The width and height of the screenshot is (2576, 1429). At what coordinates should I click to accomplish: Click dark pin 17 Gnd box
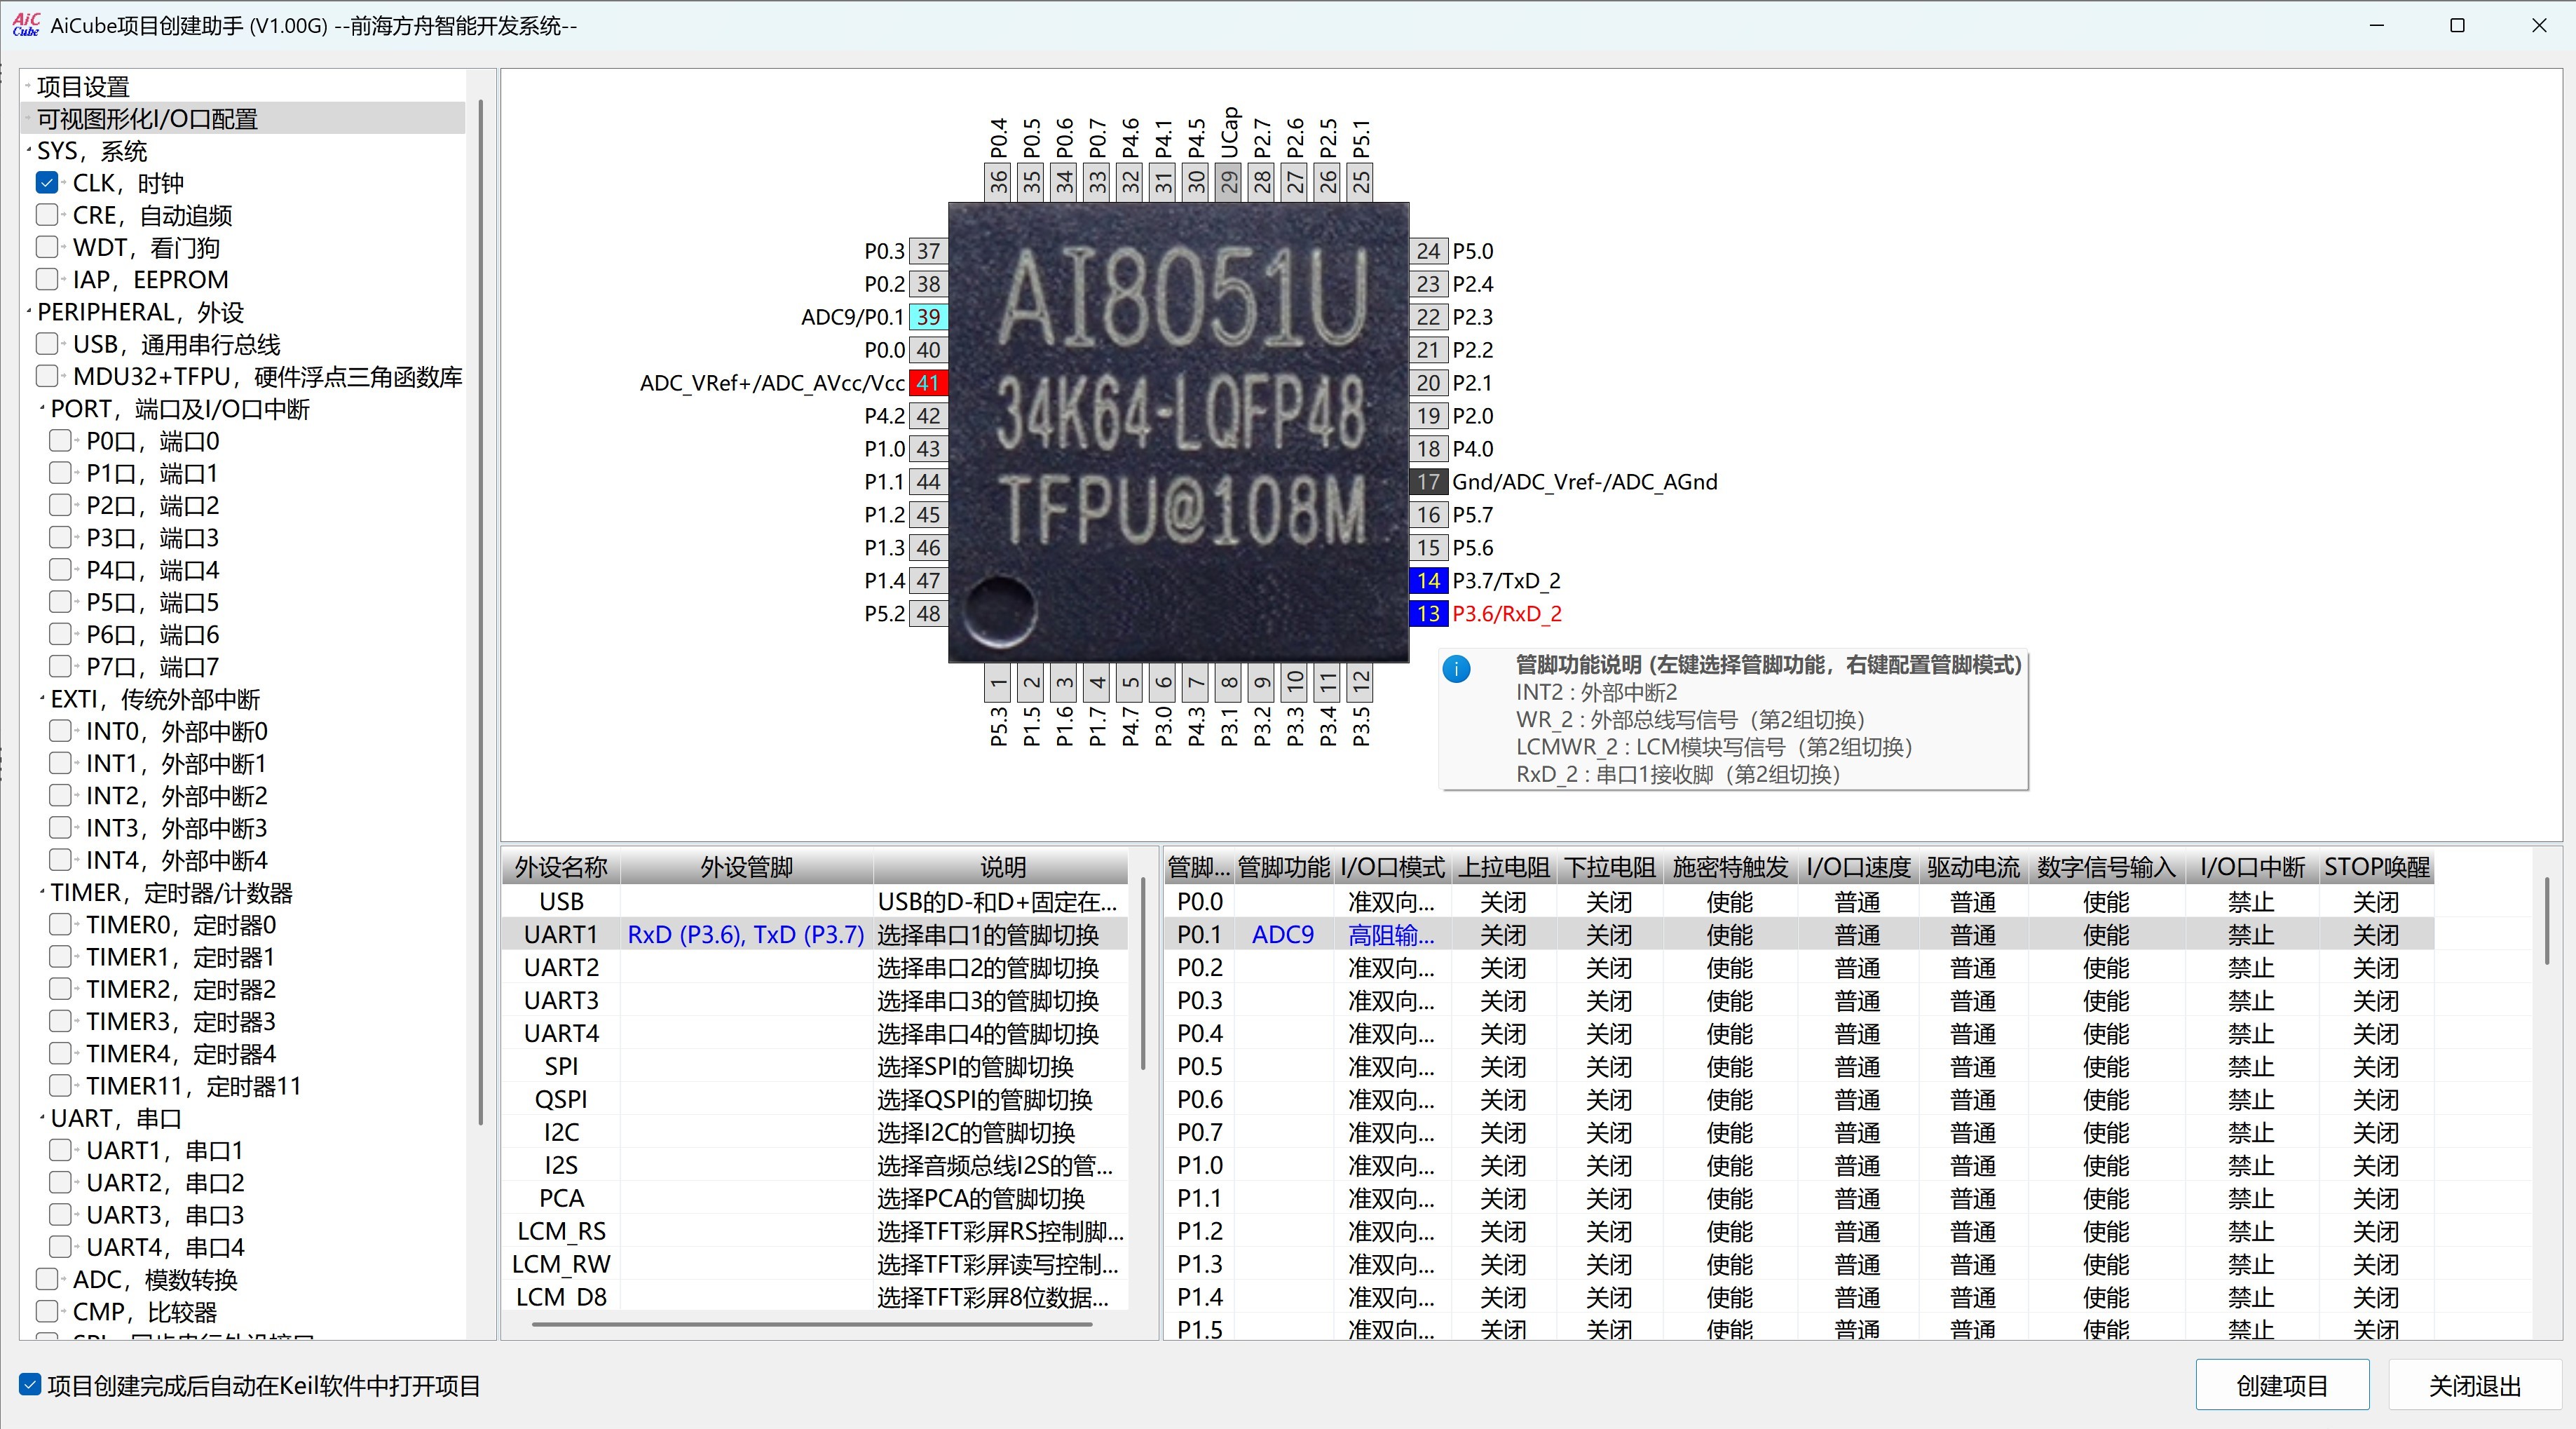[1428, 482]
